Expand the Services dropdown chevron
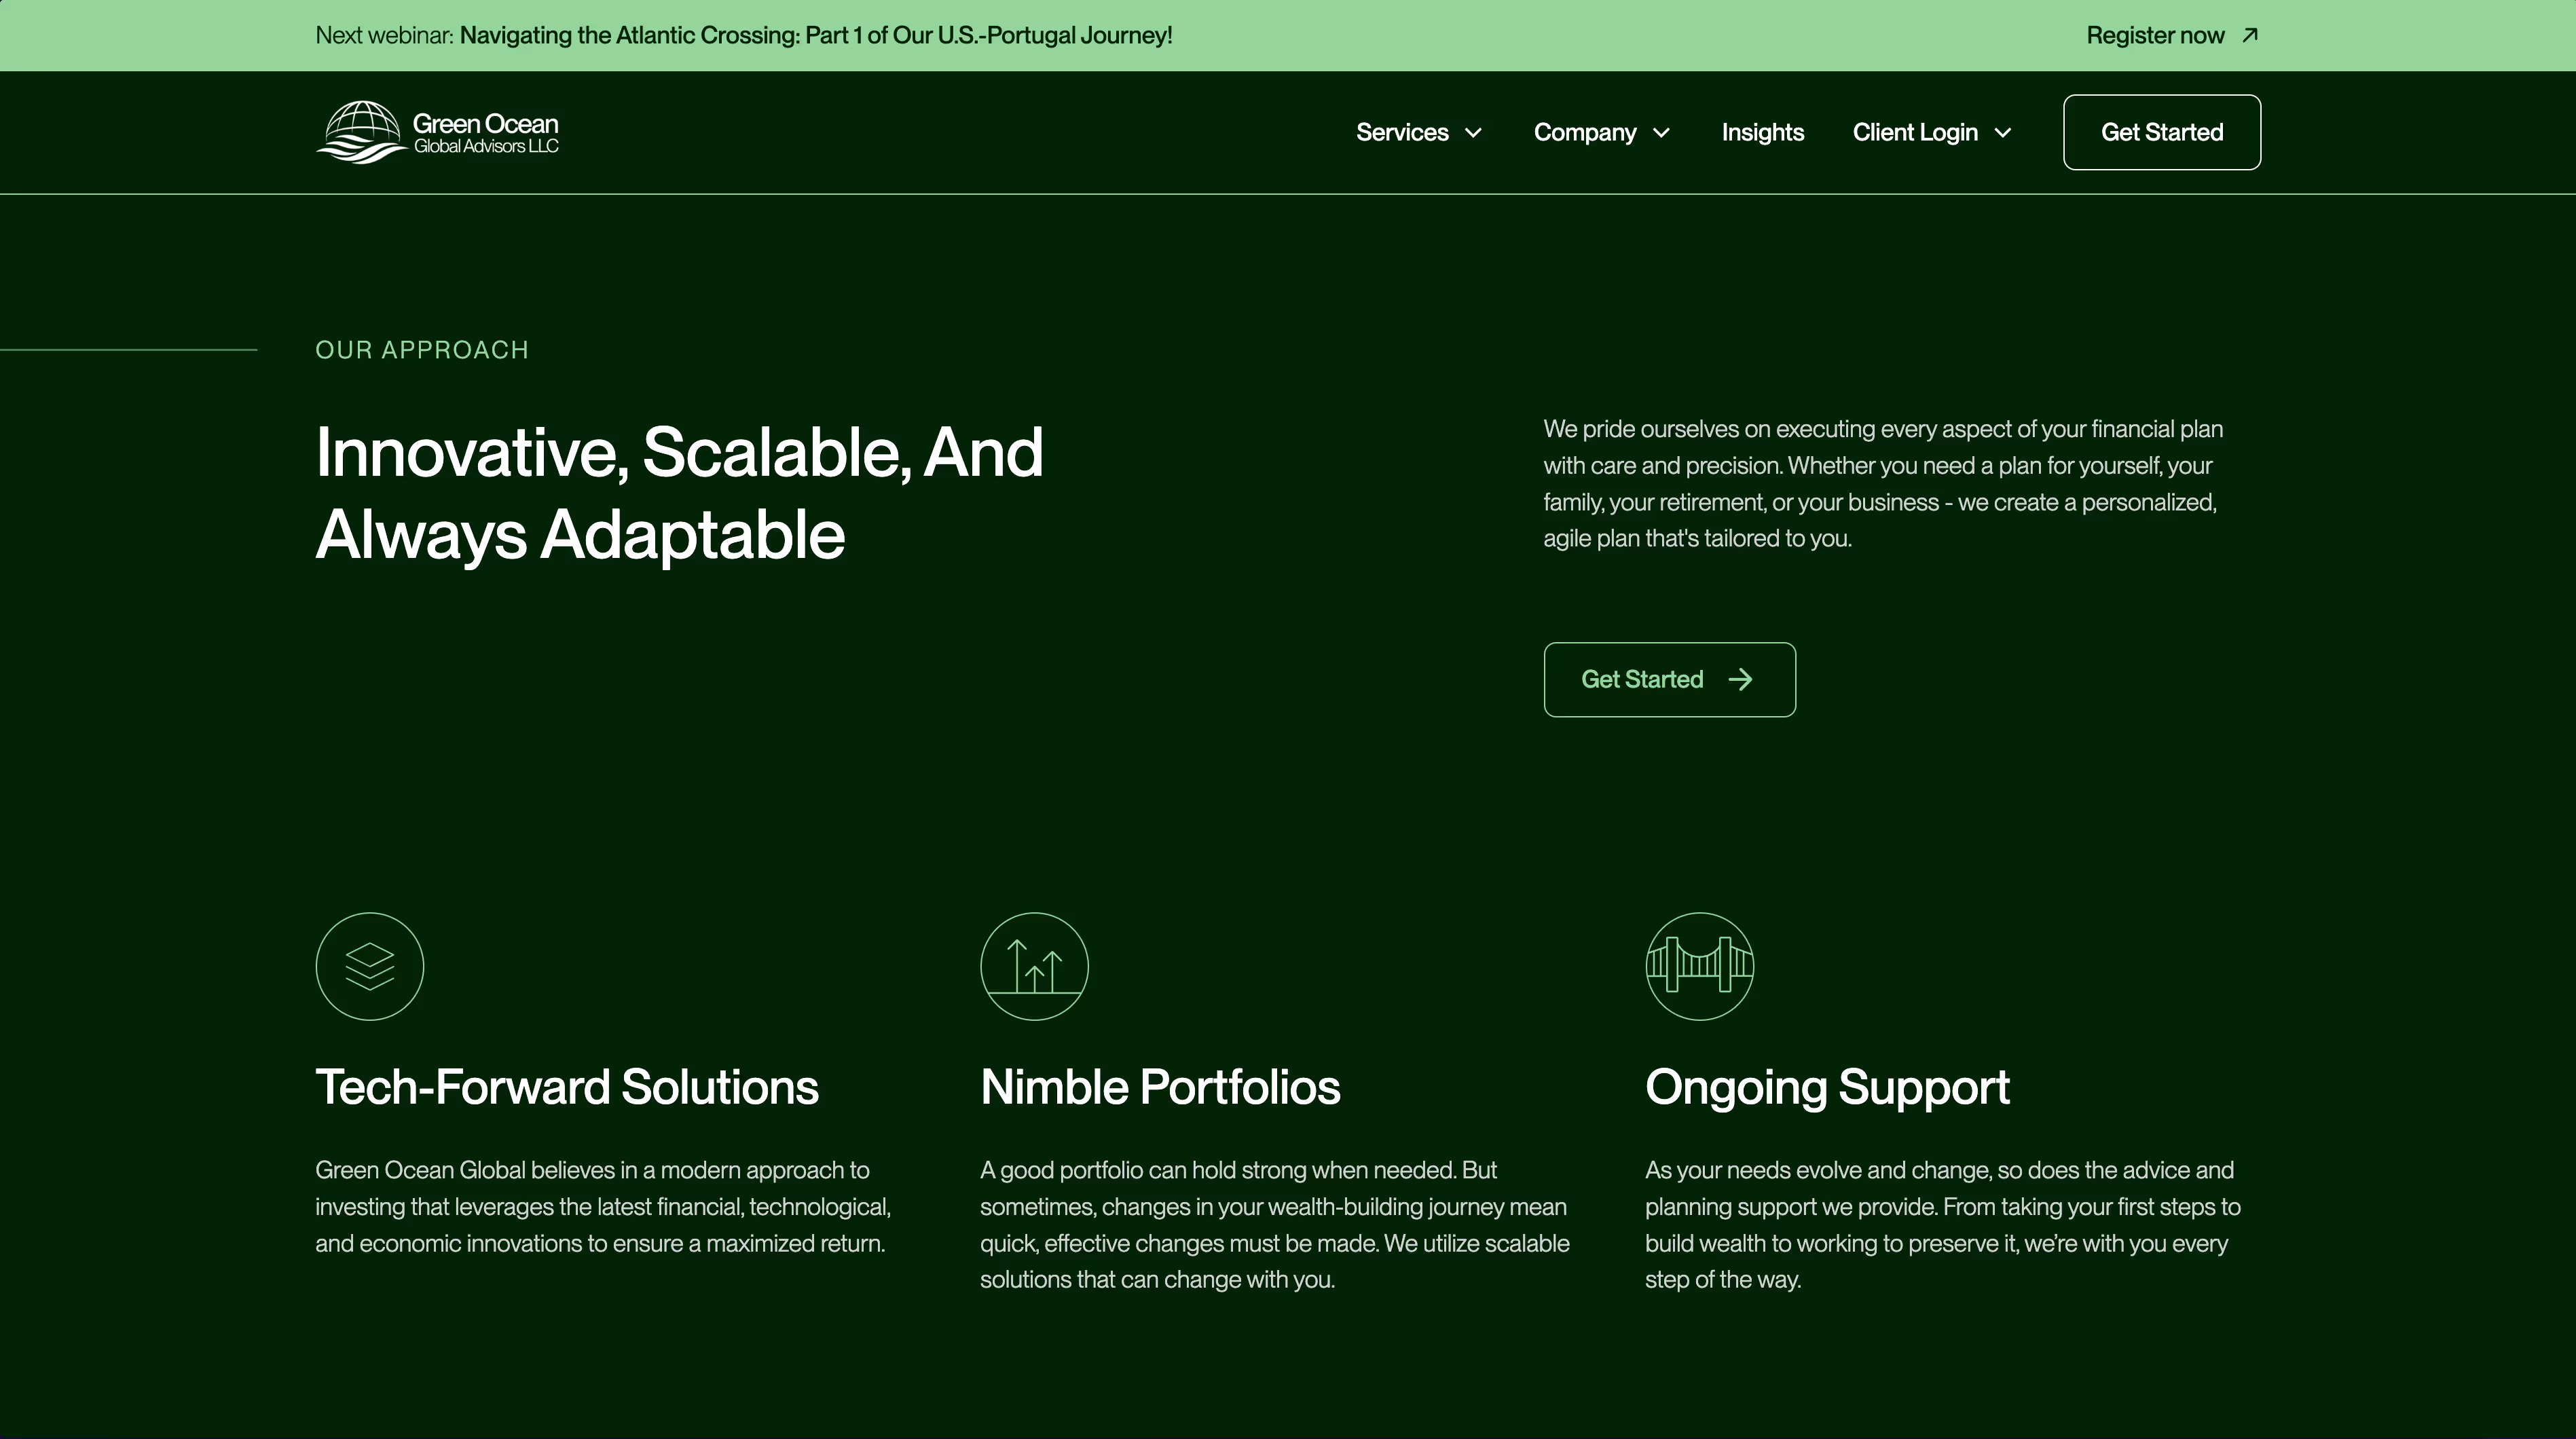2576x1439 pixels. pyautogui.click(x=1473, y=133)
